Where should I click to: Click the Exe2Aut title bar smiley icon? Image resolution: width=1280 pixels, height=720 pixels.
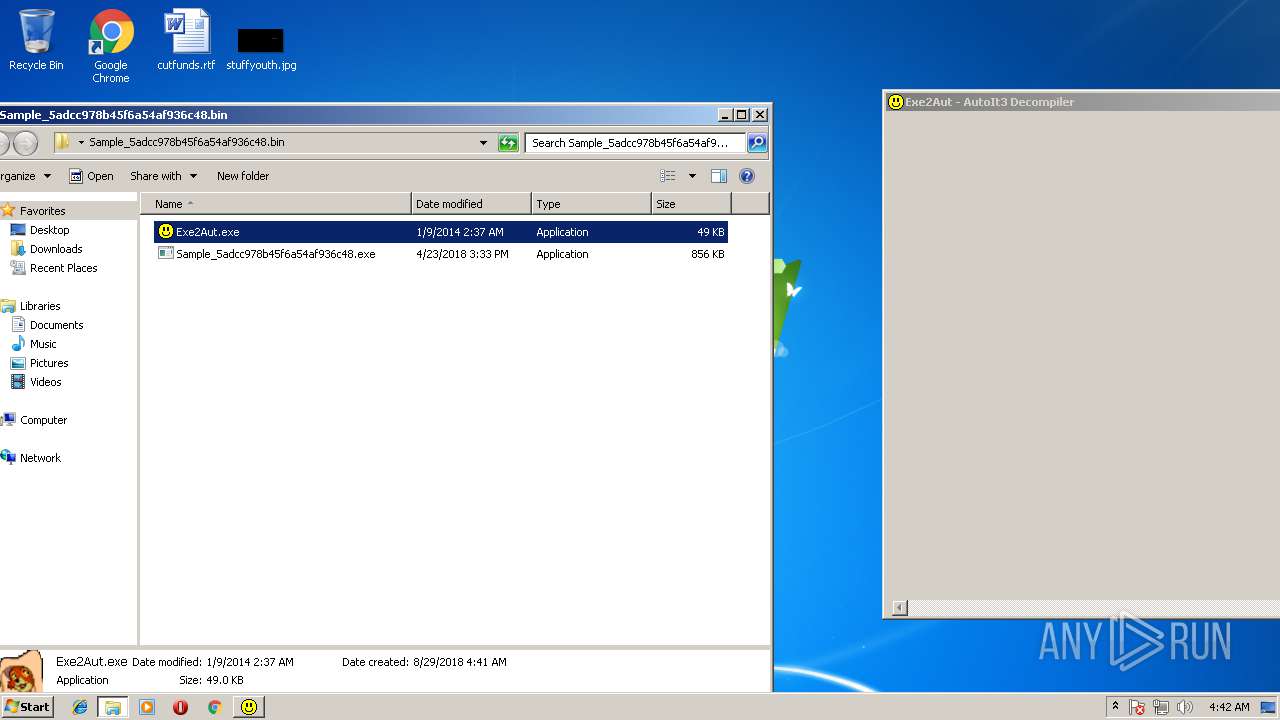pyautogui.click(x=895, y=102)
